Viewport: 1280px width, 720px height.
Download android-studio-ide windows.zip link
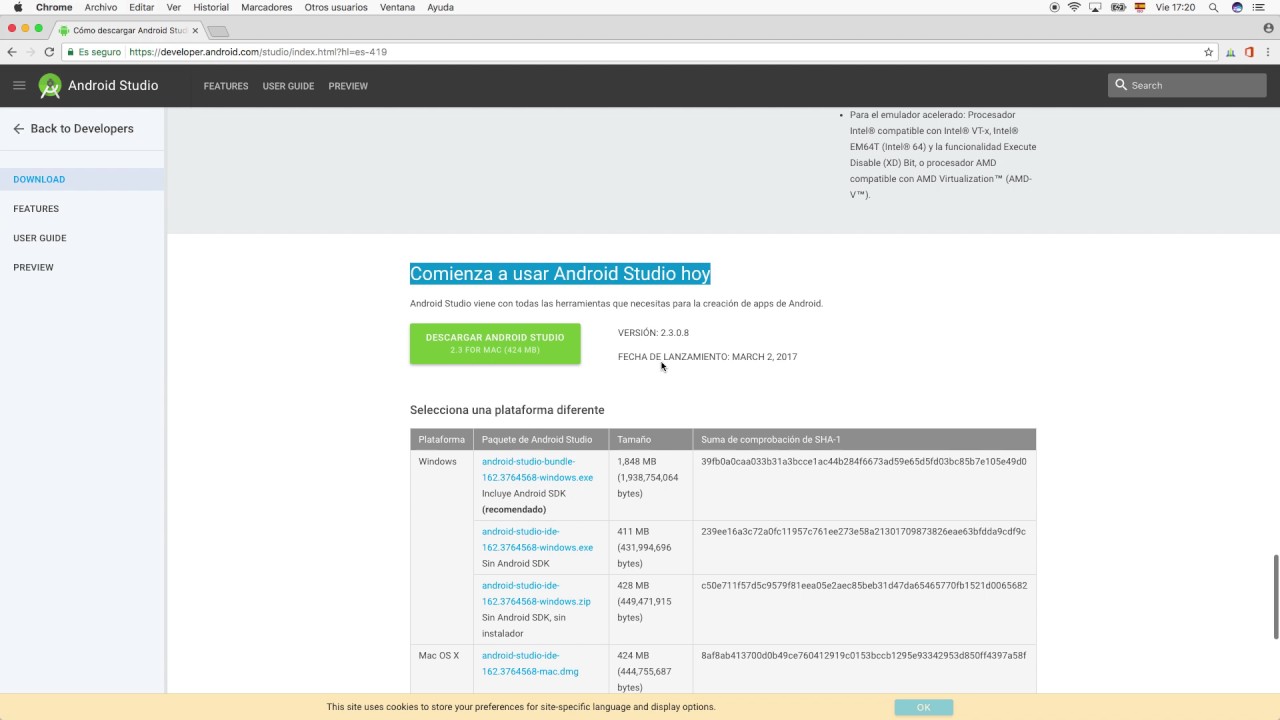(x=536, y=593)
